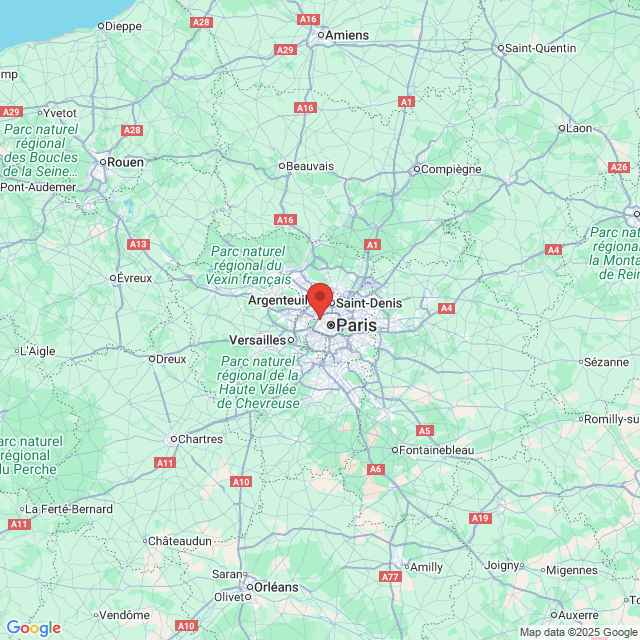Select the Rouen city marker
This screenshot has width=640, height=640.
coord(103,162)
